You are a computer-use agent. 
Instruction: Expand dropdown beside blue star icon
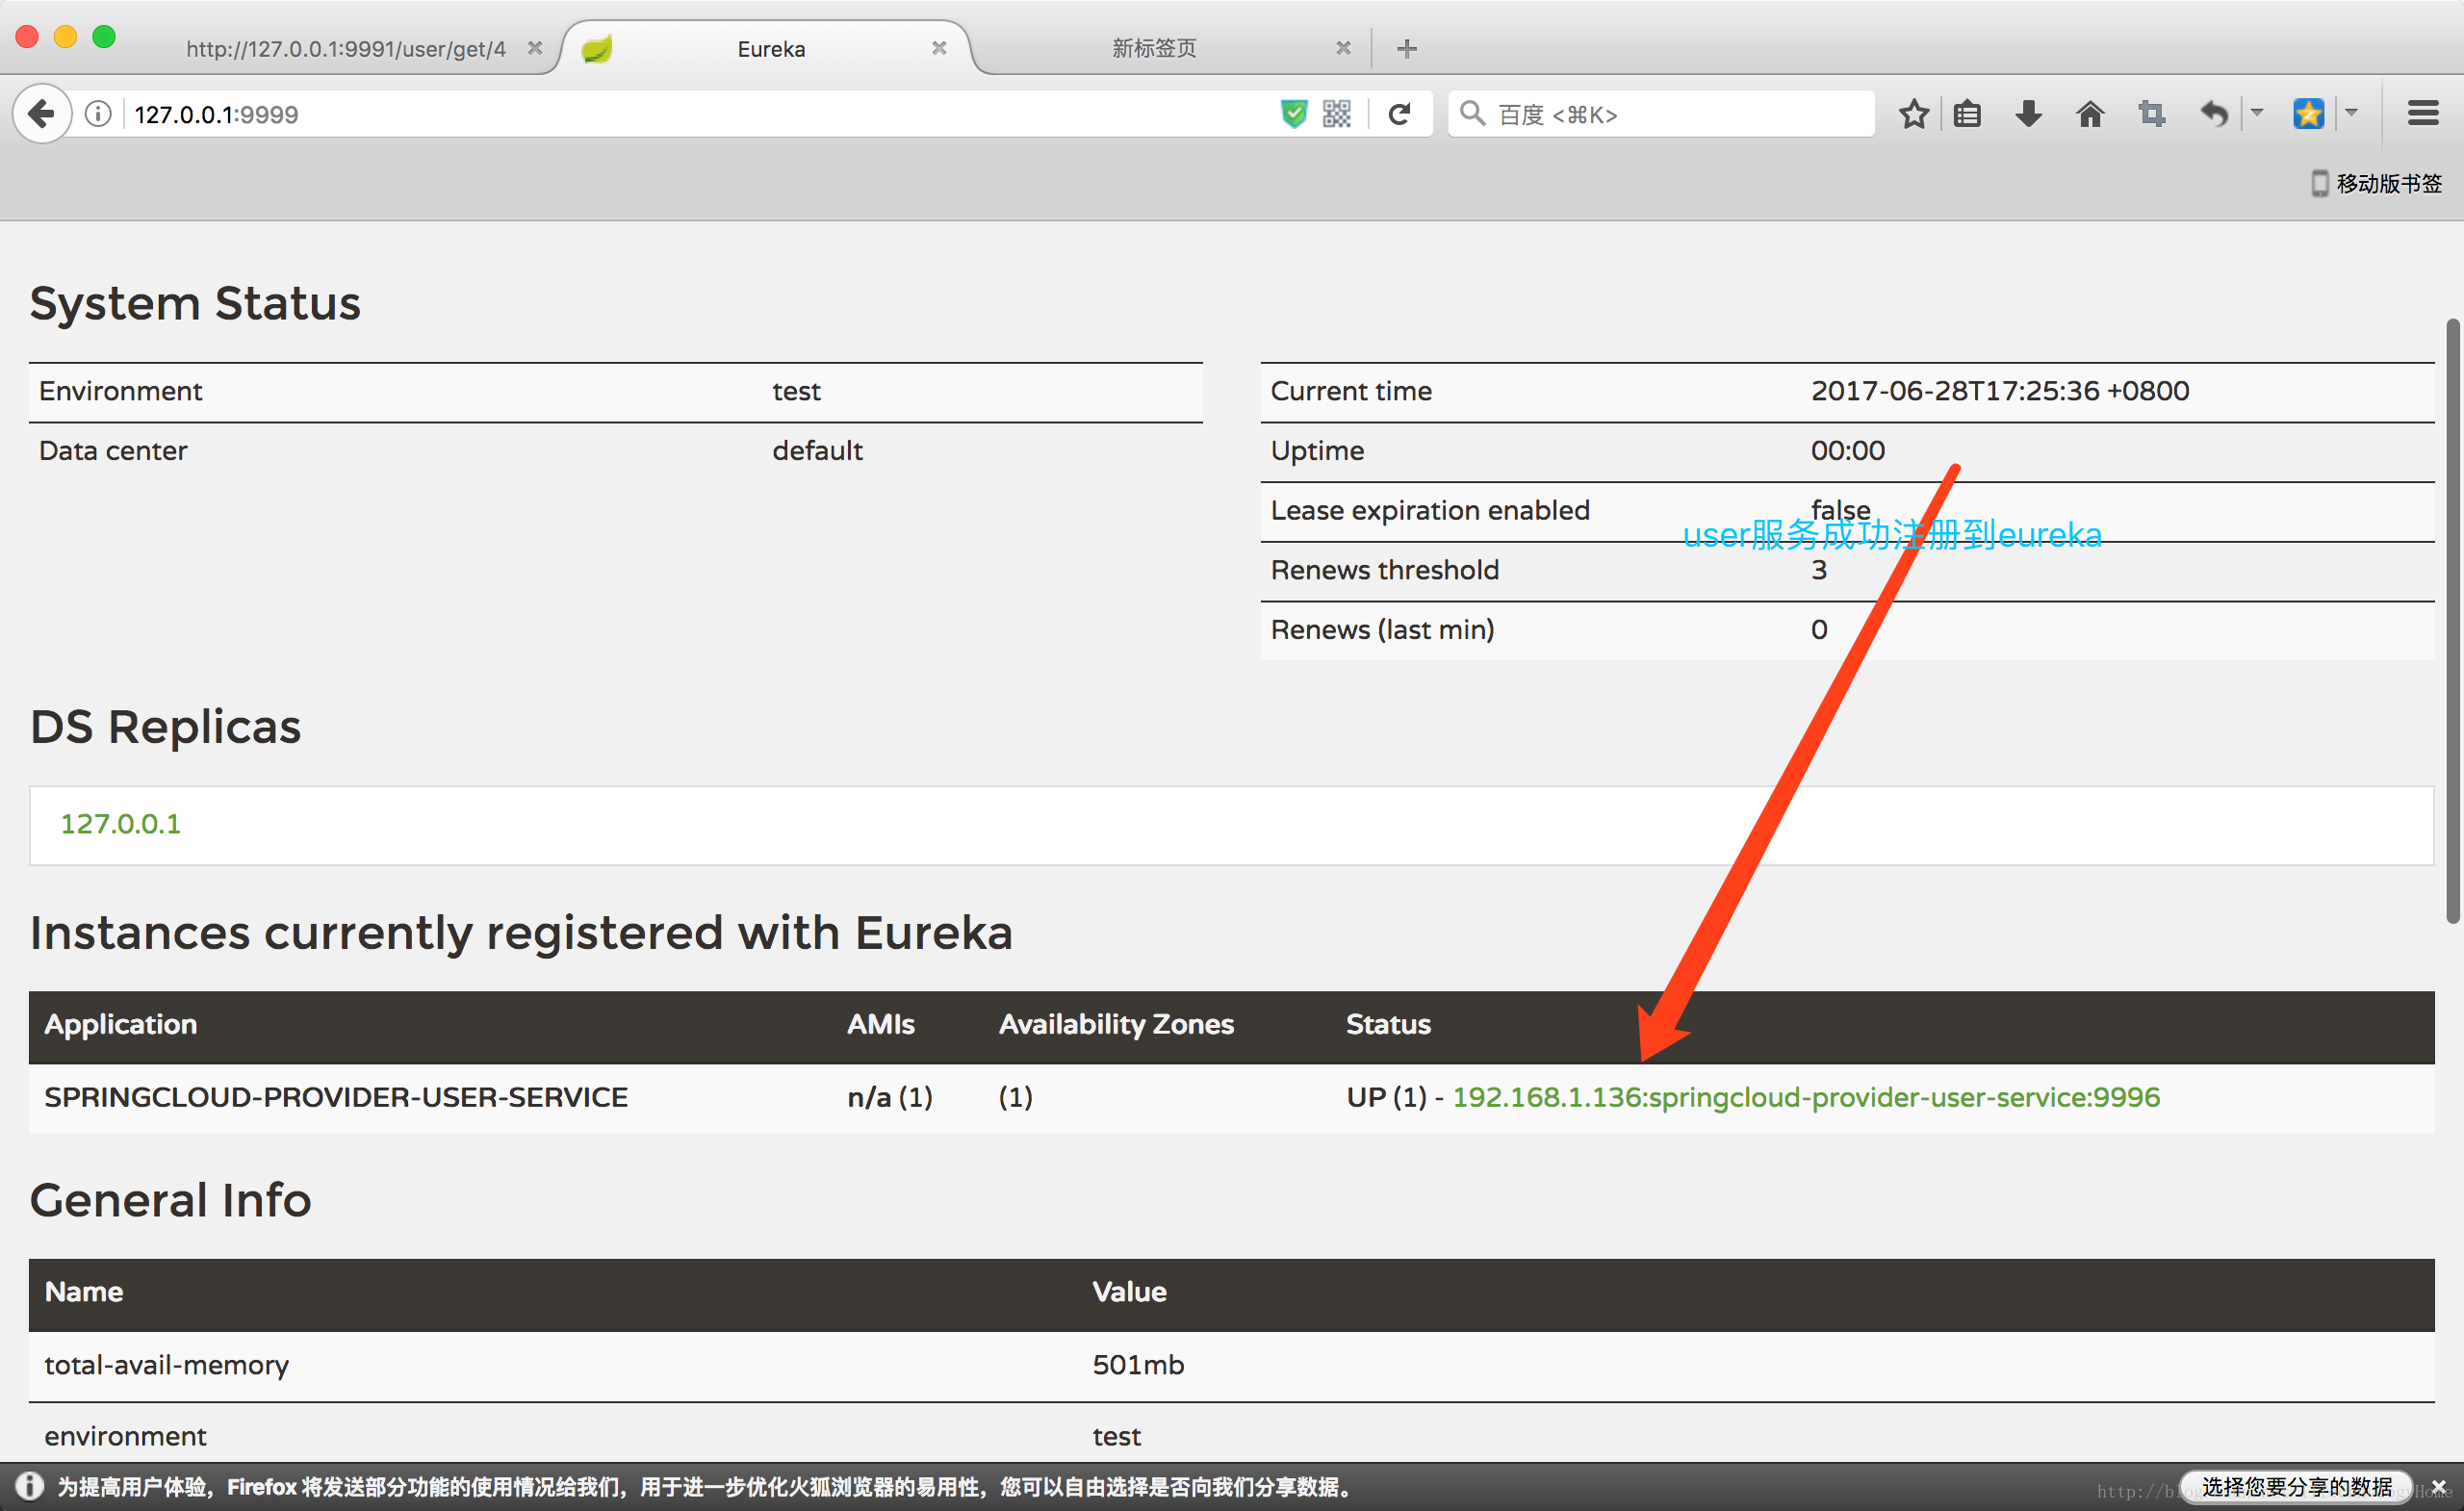2351,113
